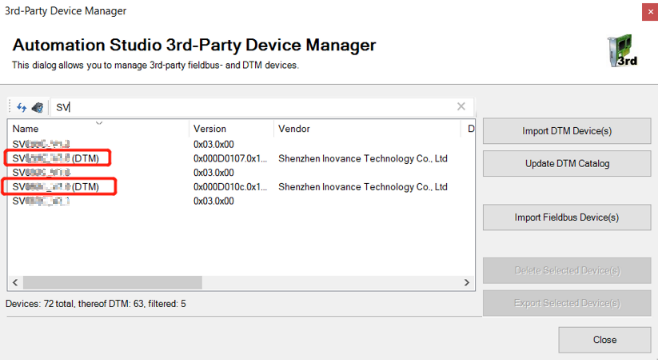Sort list by the Name column header

click(99, 128)
